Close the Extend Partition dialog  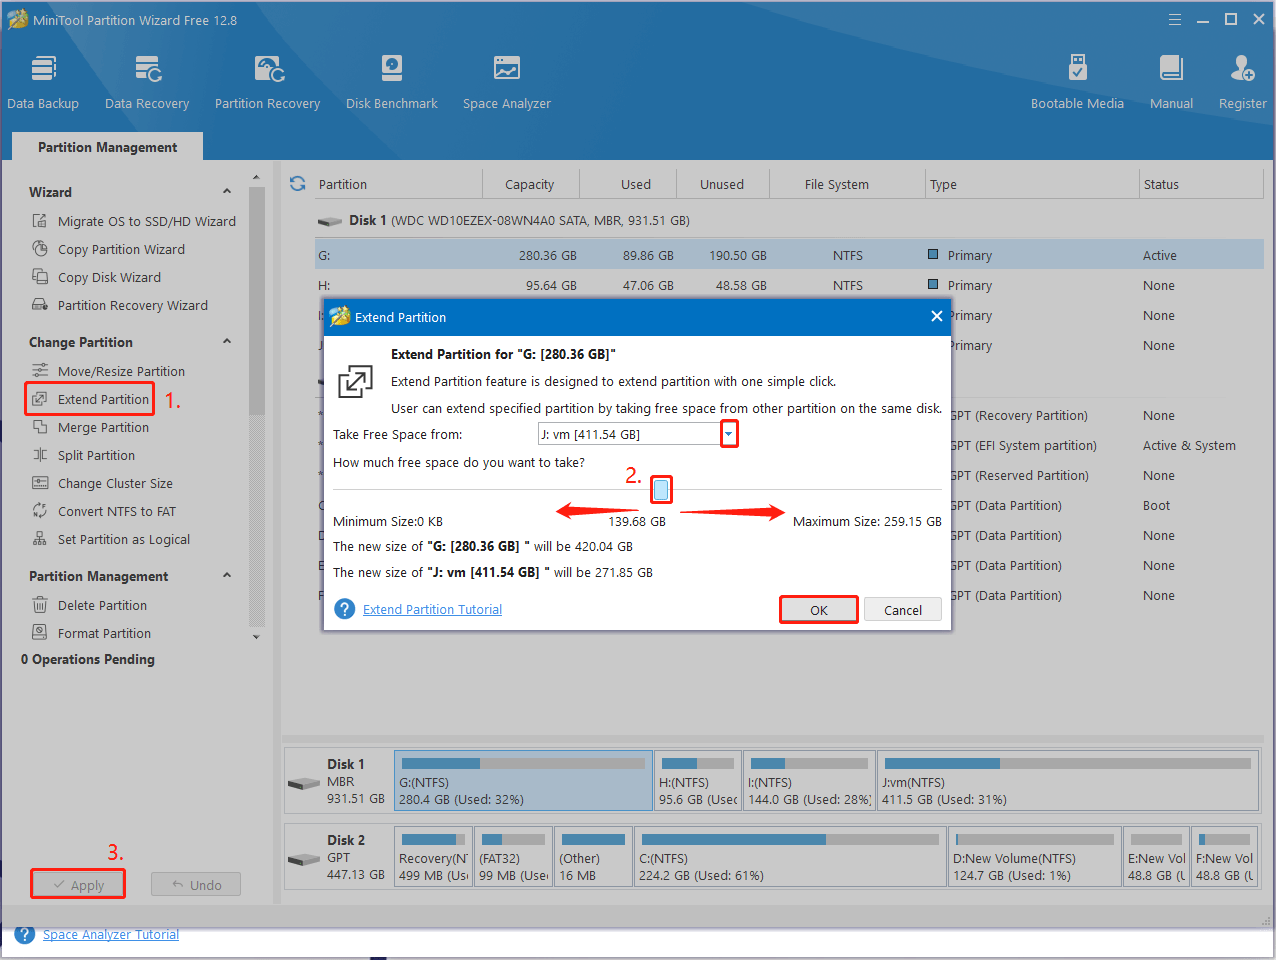point(936,316)
